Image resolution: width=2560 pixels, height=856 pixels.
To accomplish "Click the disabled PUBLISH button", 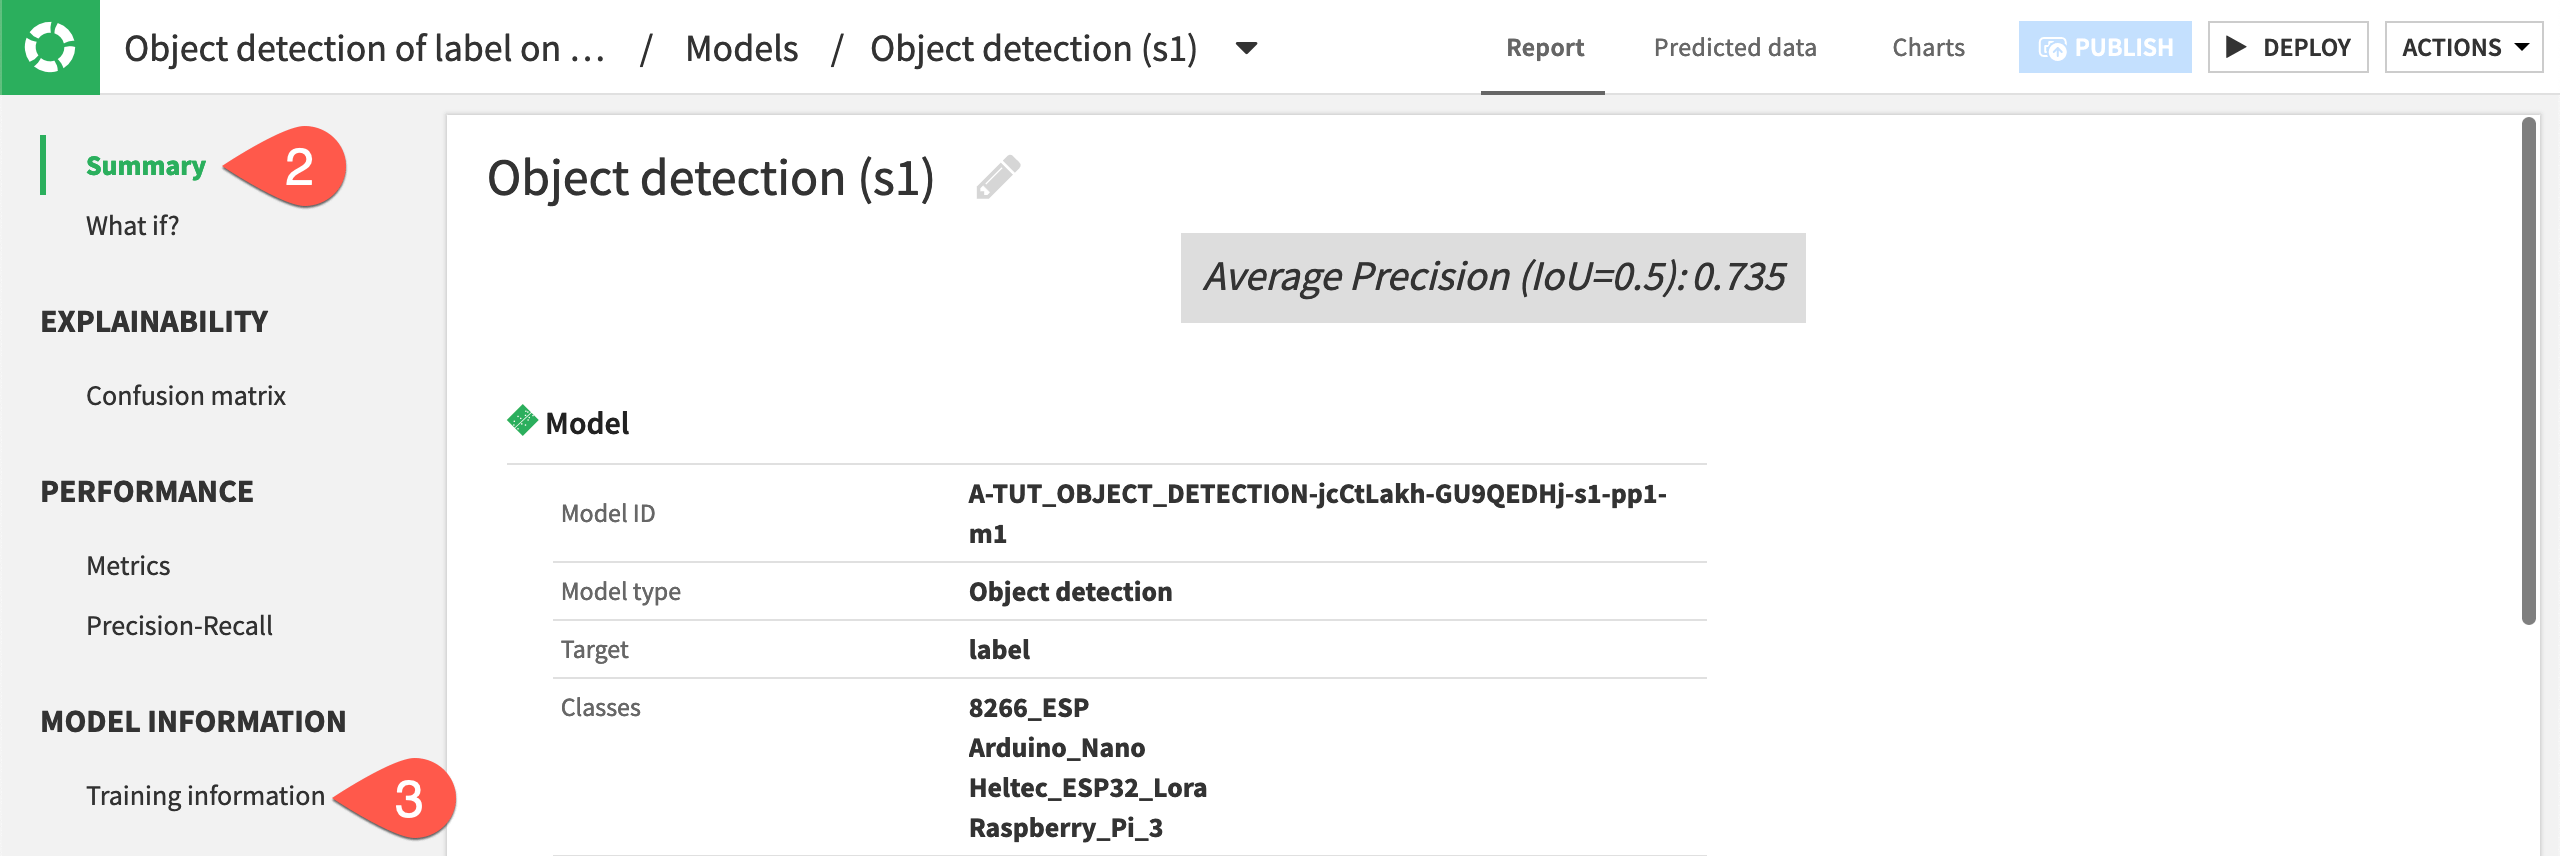I will [2105, 46].
